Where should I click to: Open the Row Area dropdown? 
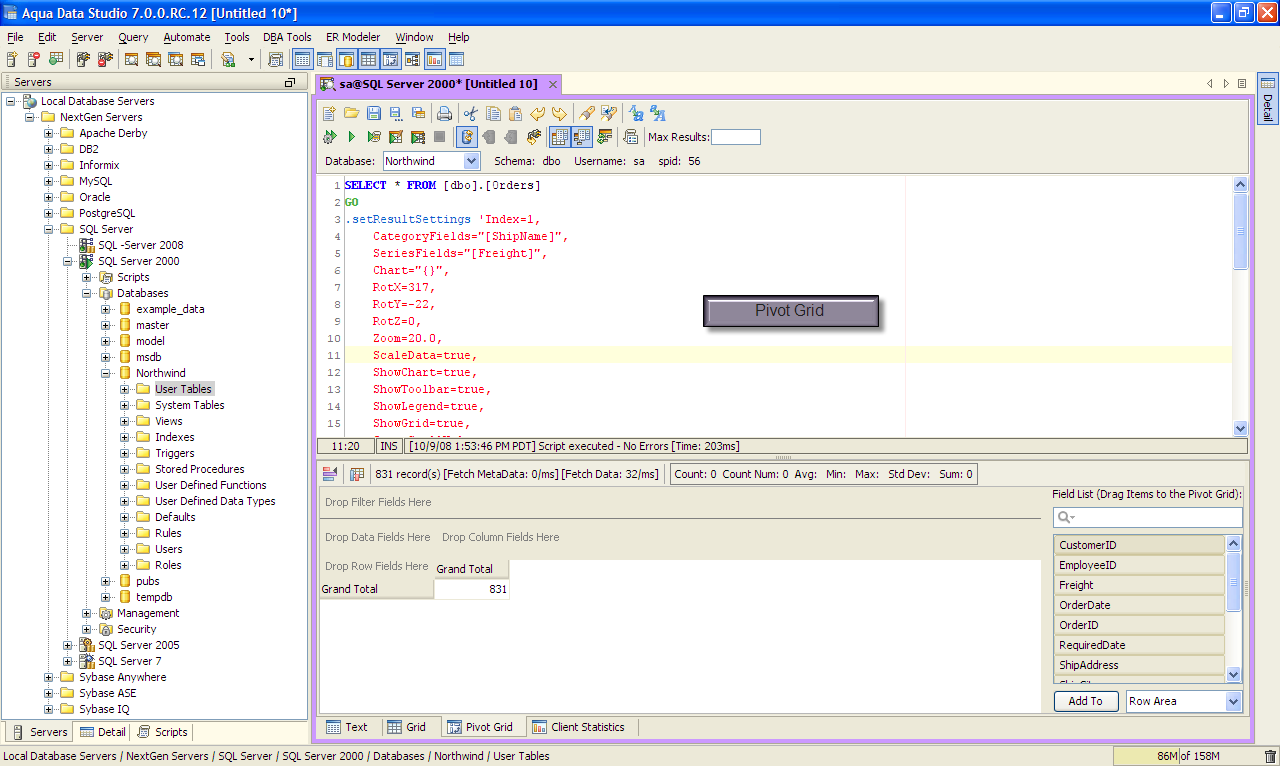pyautogui.click(x=1233, y=701)
